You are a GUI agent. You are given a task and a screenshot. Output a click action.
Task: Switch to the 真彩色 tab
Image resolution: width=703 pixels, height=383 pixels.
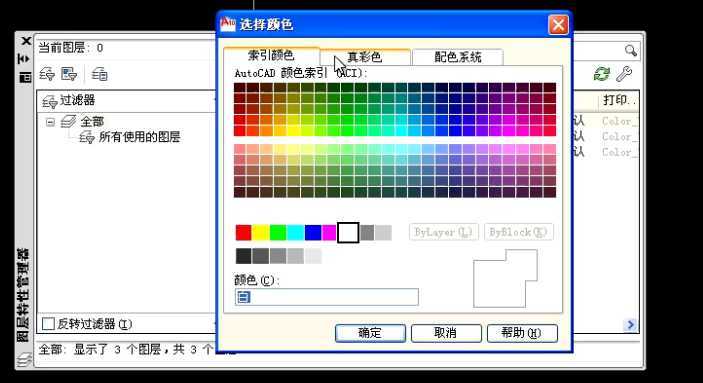[x=365, y=57]
